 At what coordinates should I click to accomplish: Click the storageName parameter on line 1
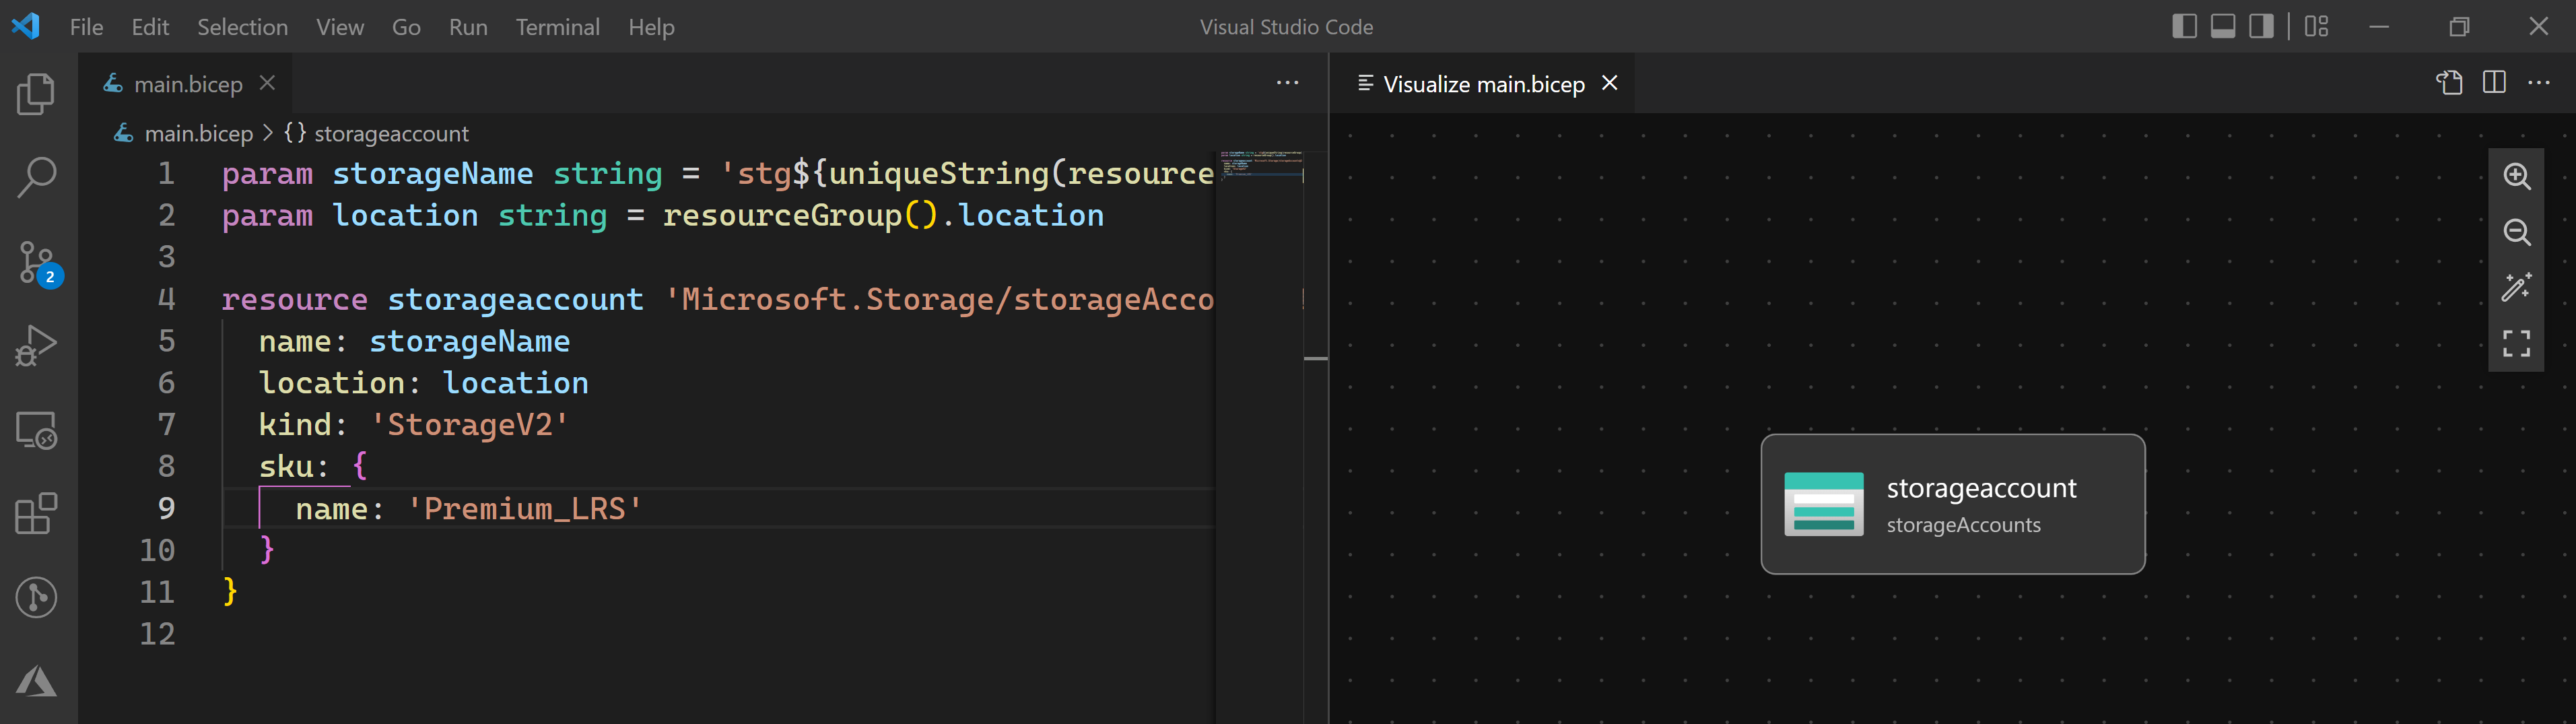click(432, 174)
